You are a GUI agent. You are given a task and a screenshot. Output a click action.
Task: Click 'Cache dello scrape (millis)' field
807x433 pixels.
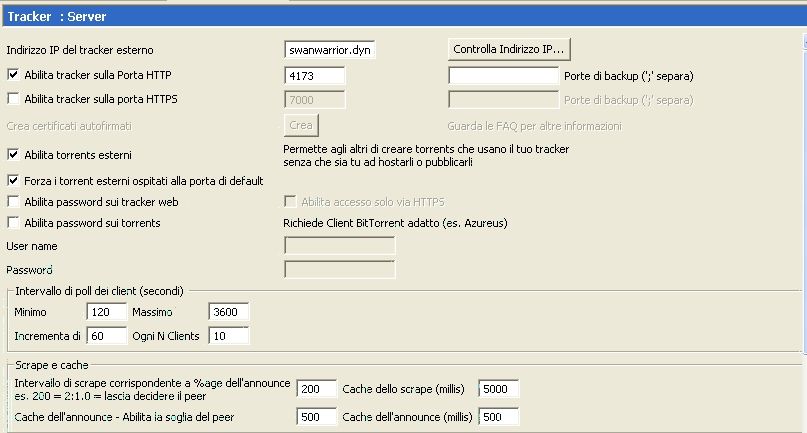coord(499,389)
